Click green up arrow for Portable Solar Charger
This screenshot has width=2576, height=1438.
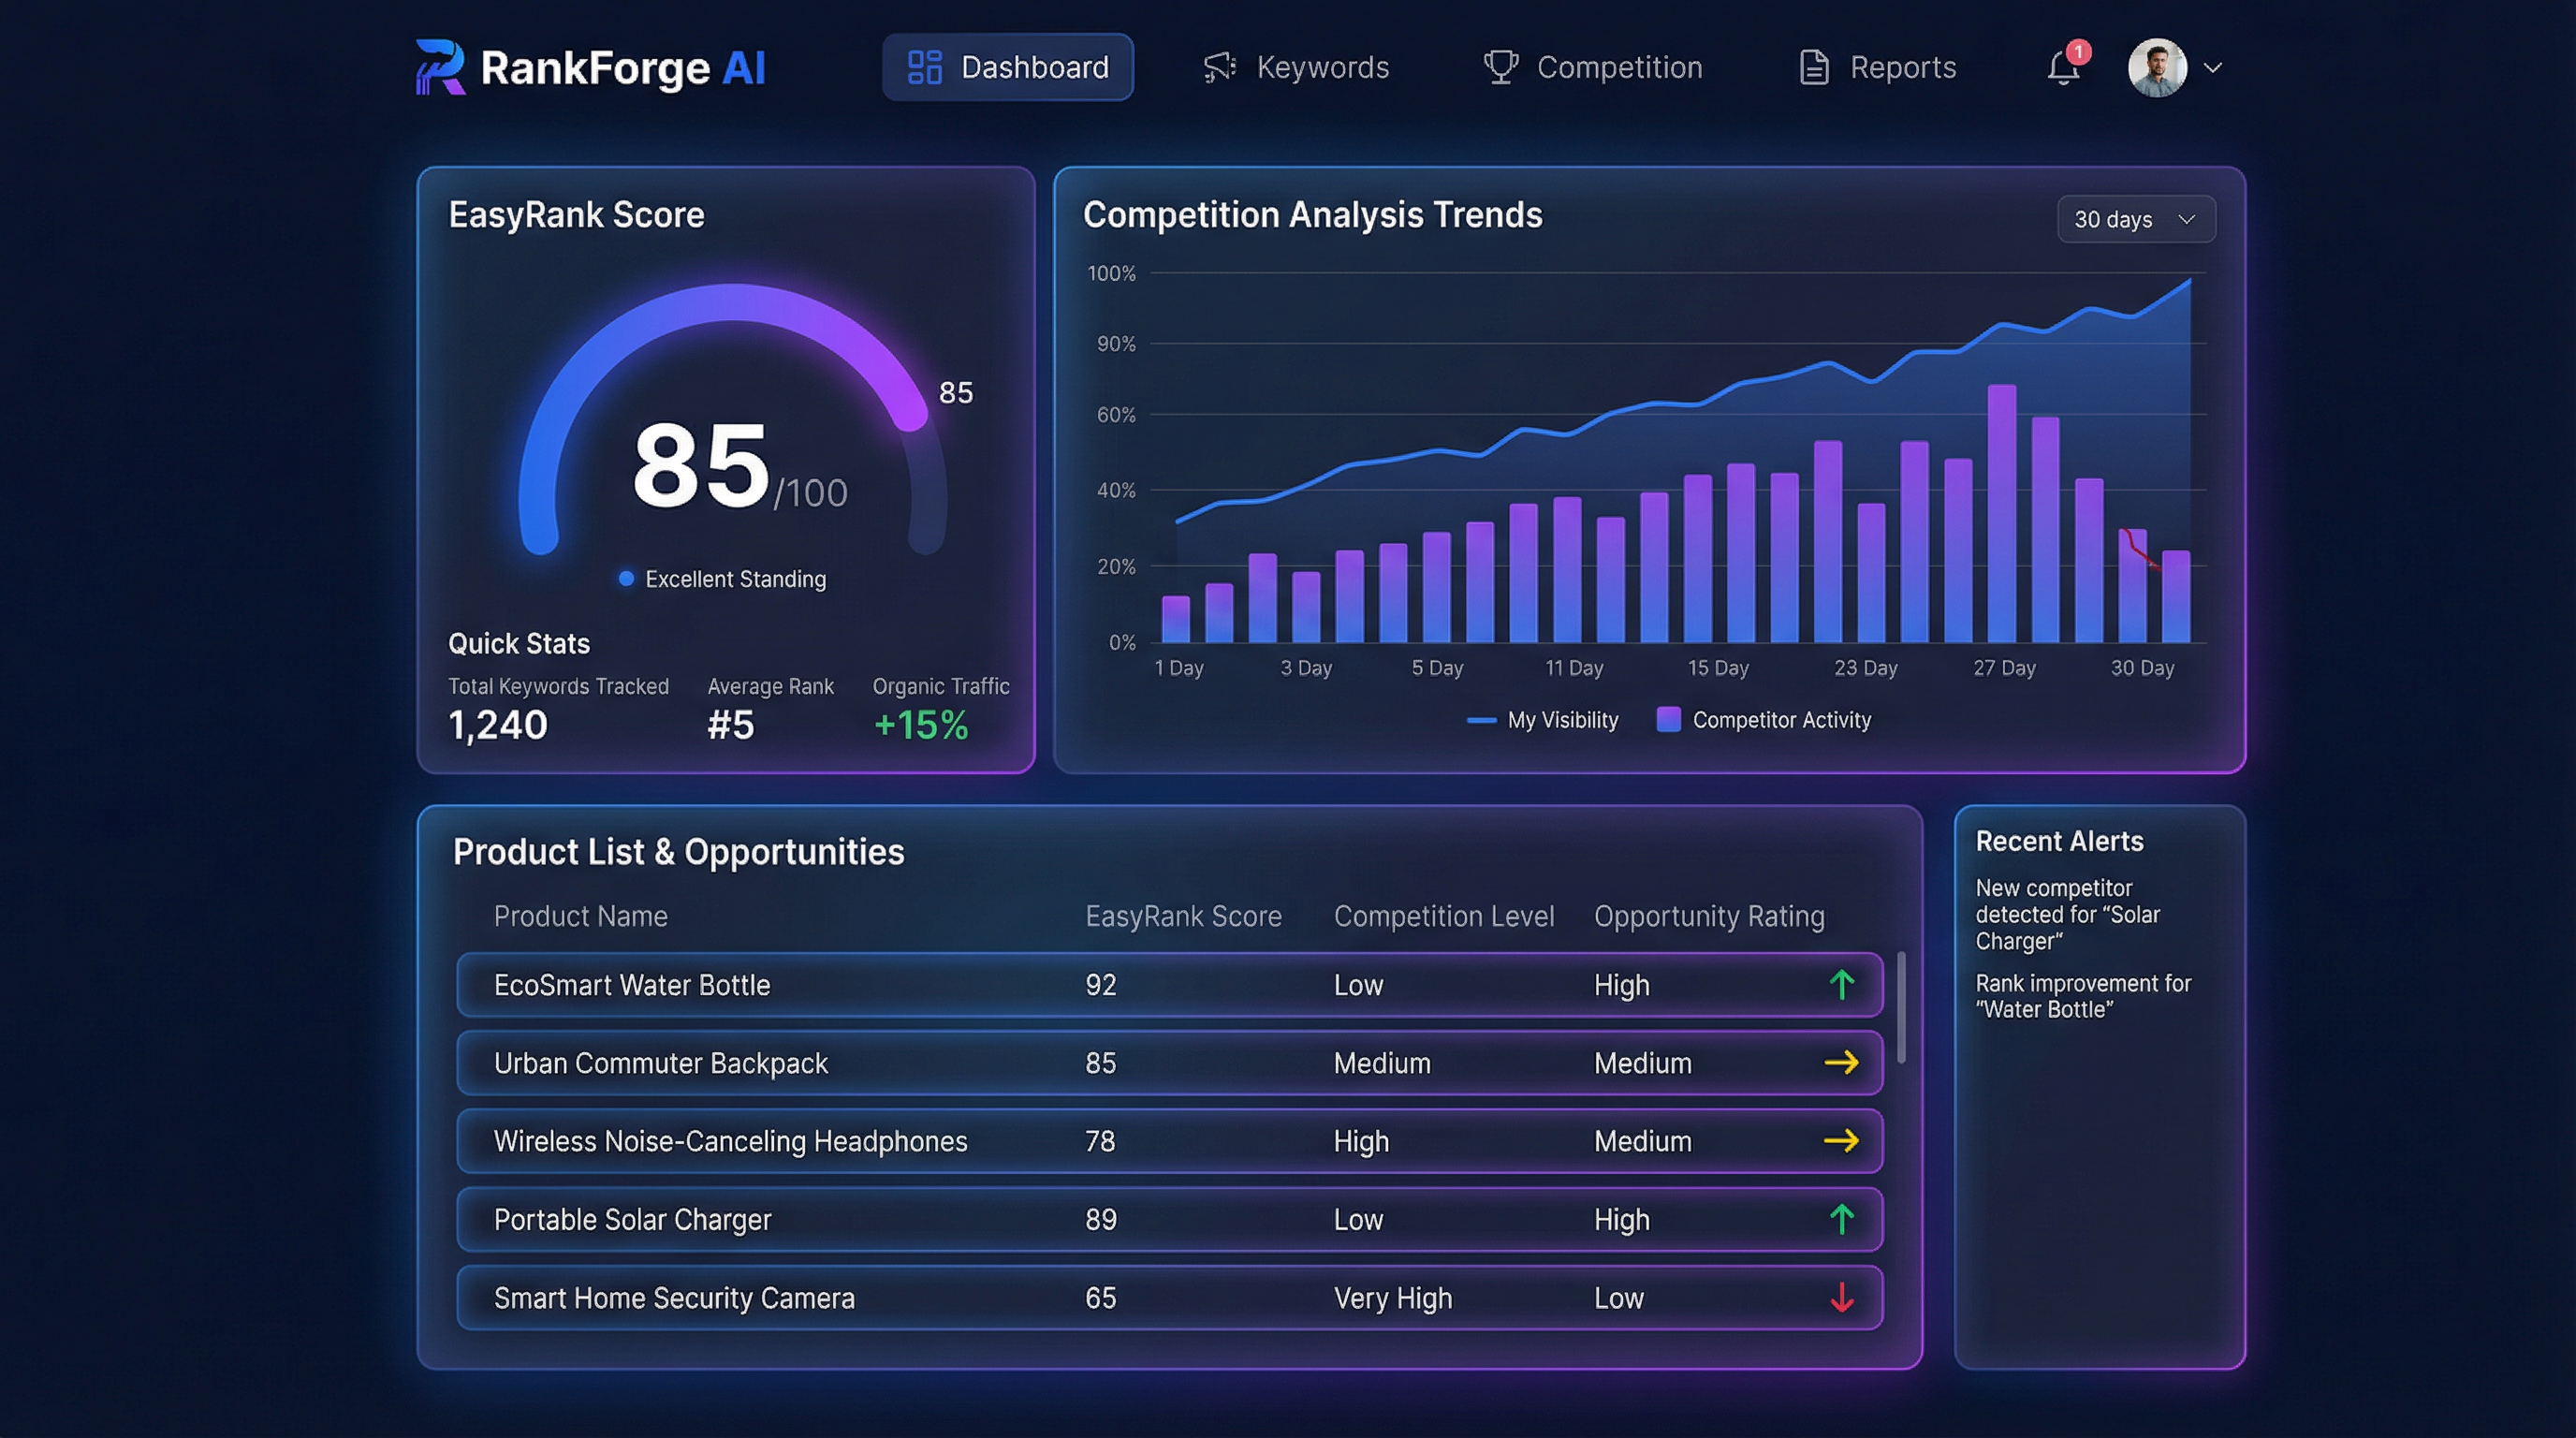pos(1841,1219)
